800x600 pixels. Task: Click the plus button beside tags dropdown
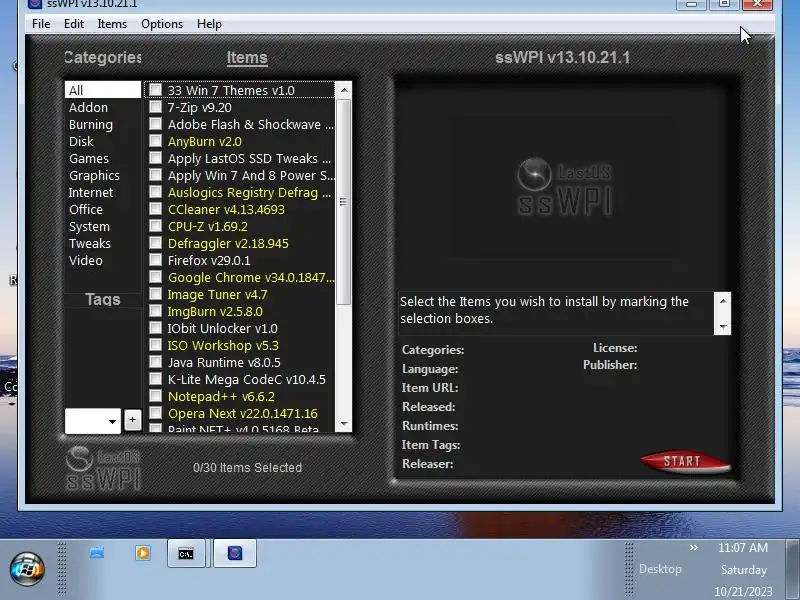tap(132, 420)
